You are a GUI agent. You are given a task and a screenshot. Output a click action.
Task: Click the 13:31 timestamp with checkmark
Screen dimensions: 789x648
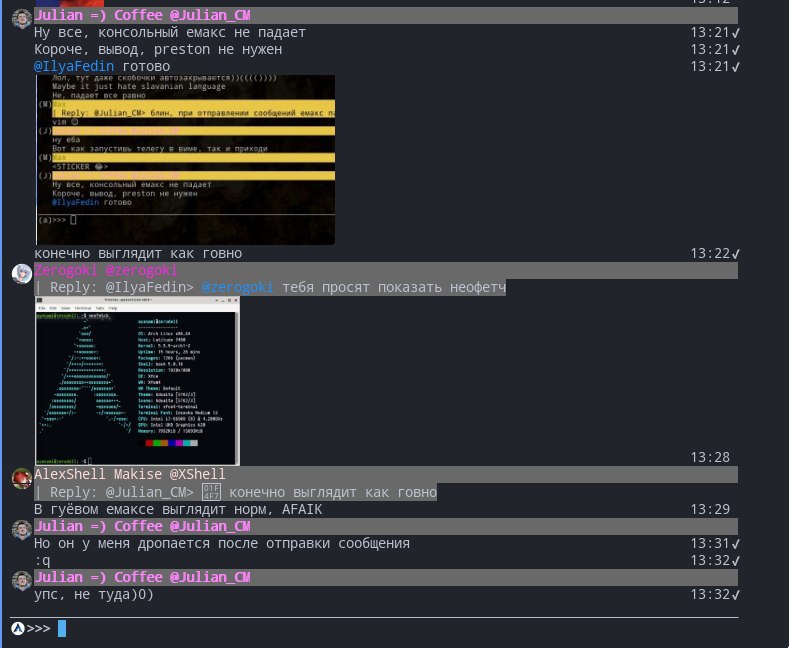715,543
